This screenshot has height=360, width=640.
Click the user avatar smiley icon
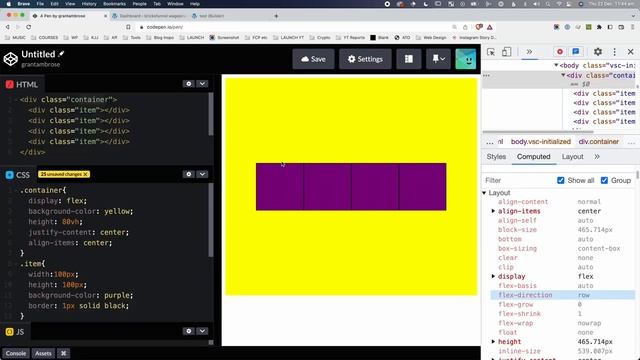coord(466,59)
